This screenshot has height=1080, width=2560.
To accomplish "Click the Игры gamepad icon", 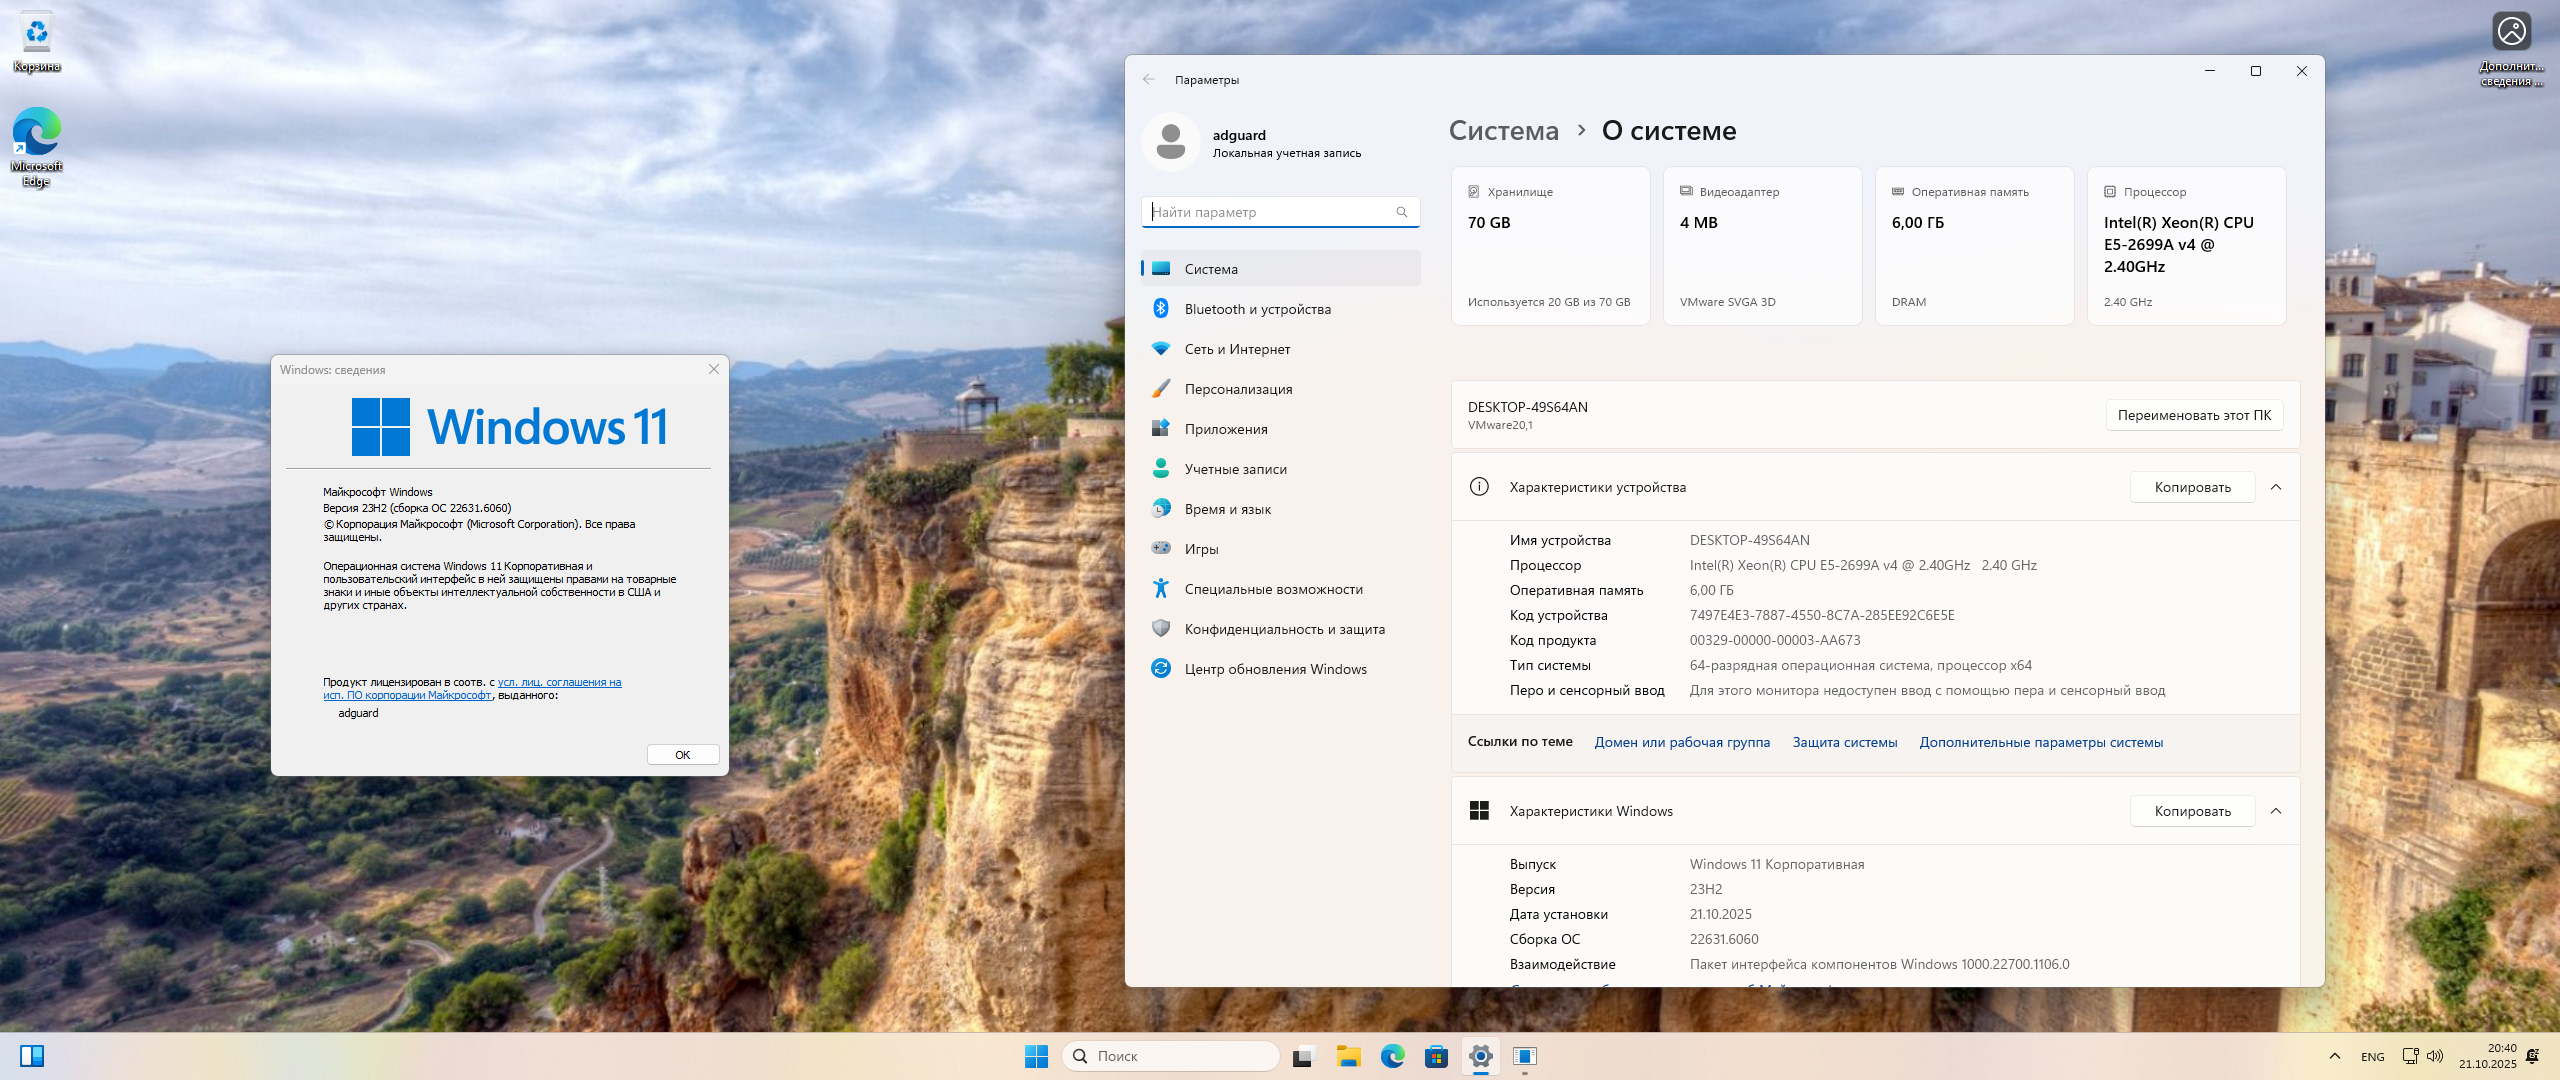I will (1160, 549).
